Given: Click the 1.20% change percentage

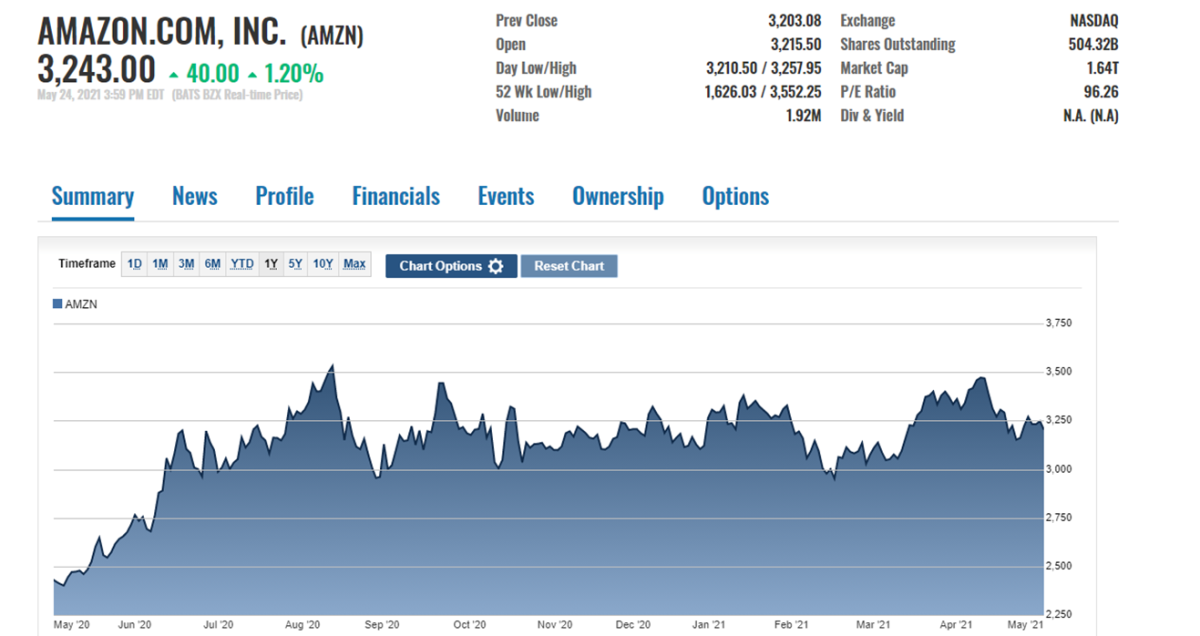Looking at the screenshot, I should [294, 74].
